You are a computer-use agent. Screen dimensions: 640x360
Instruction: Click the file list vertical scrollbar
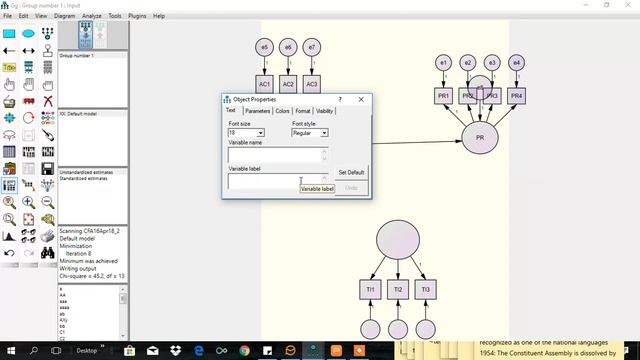tap(123, 313)
